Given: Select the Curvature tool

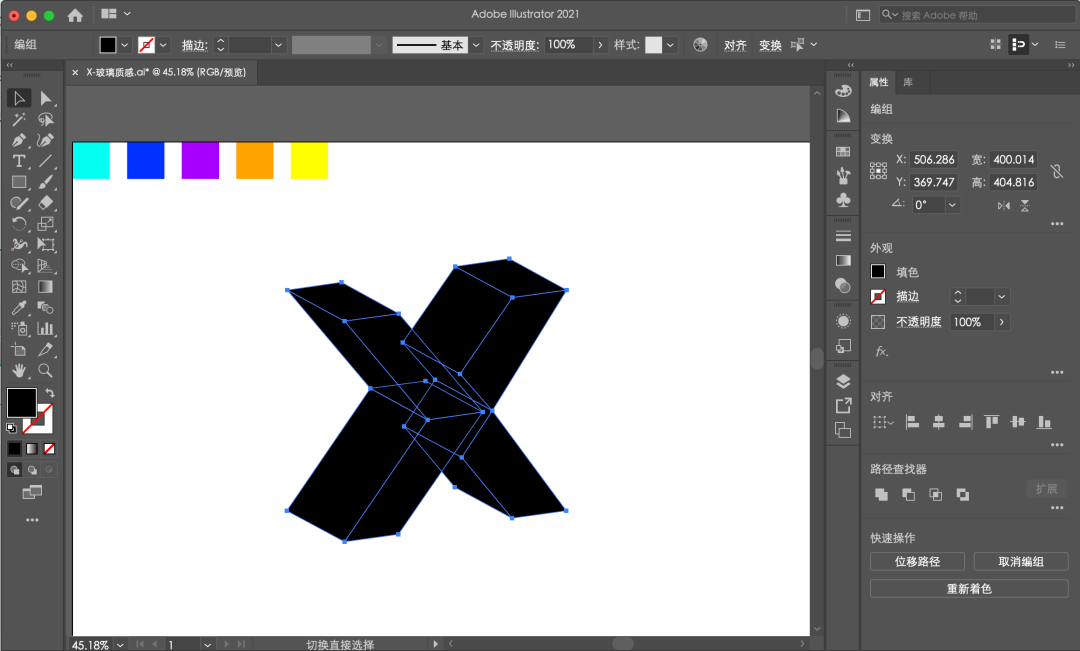Looking at the screenshot, I should coord(45,141).
